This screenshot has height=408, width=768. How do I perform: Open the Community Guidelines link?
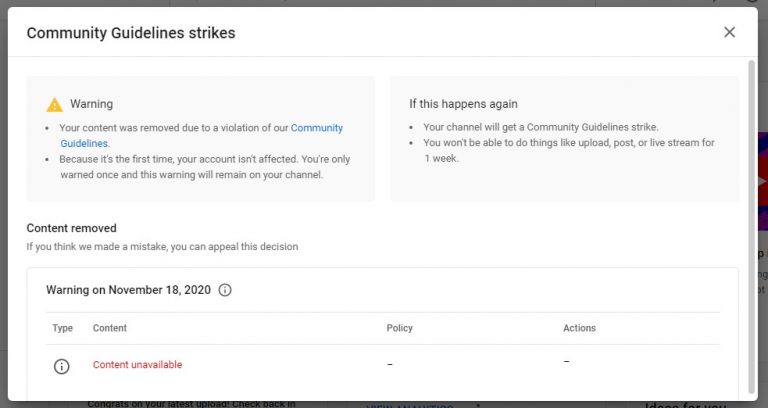(x=316, y=128)
